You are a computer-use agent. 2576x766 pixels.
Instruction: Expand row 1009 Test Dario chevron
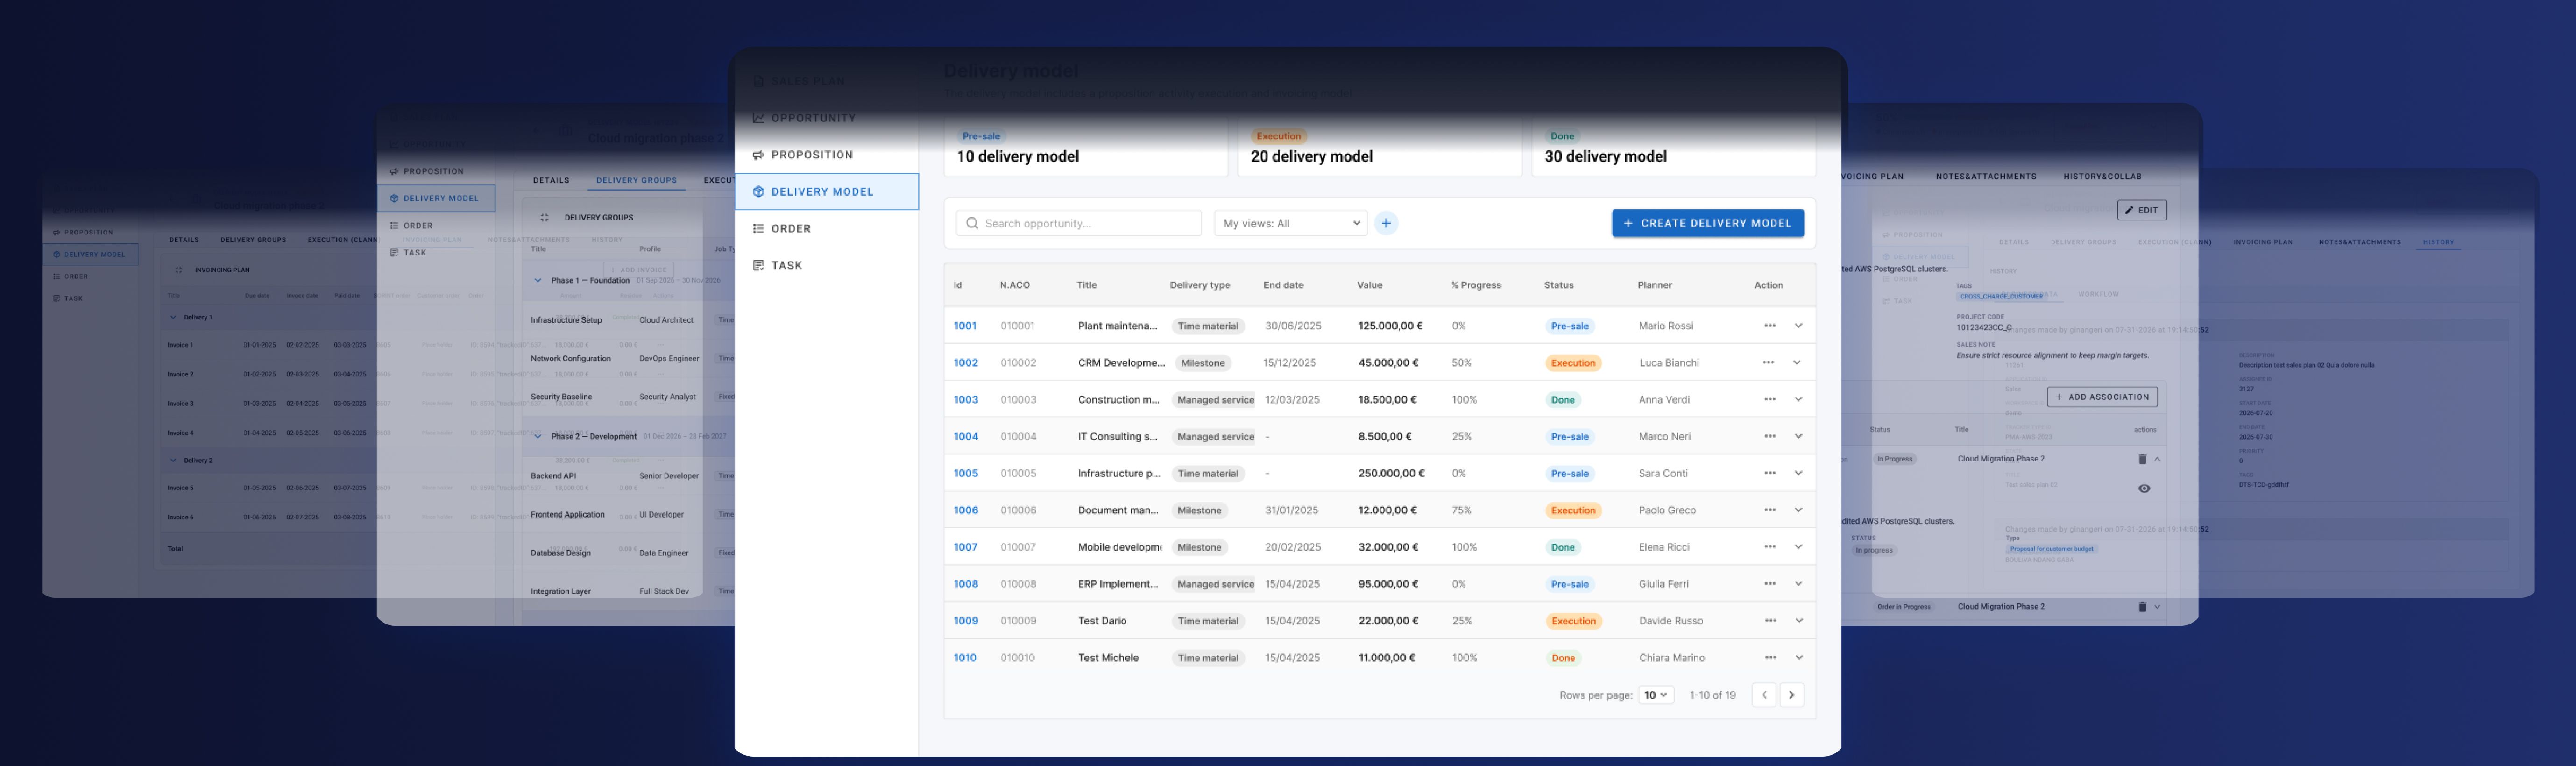(1798, 621)
